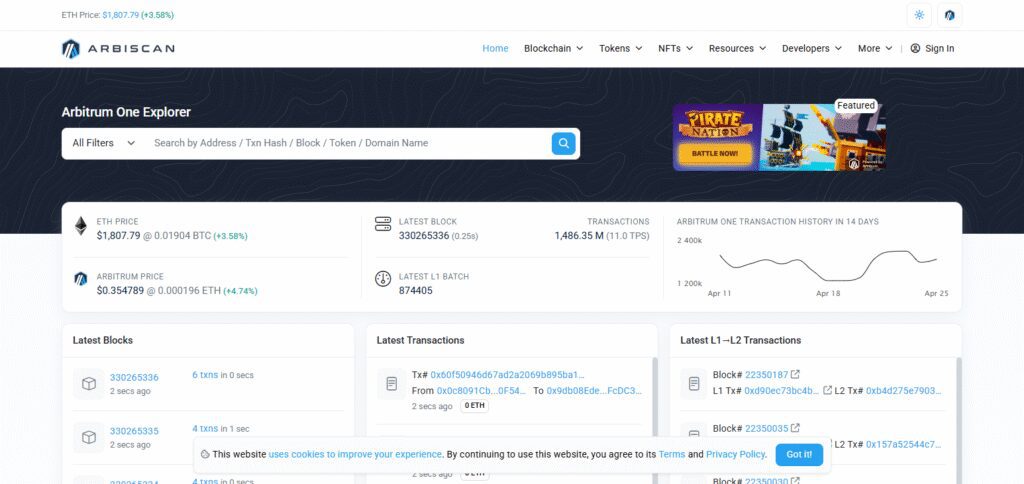Focus the address search input field
The height and width of the screenshot is (484, 1024).
(x=349, y=143)
